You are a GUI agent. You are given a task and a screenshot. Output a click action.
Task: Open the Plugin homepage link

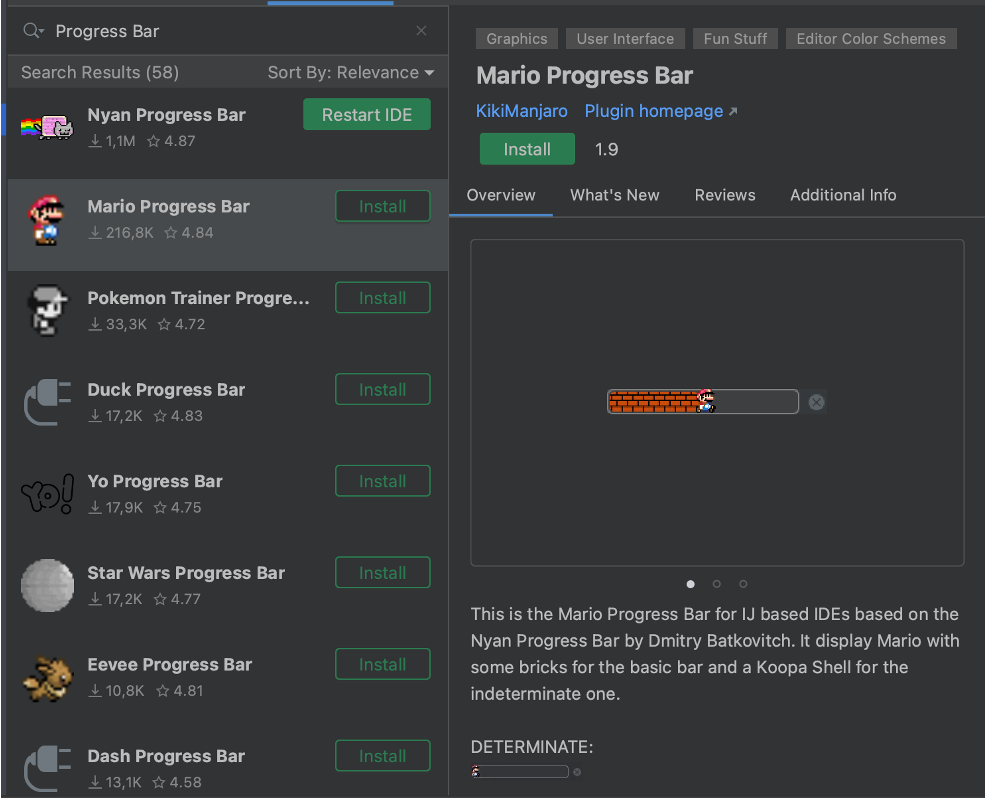660,111
